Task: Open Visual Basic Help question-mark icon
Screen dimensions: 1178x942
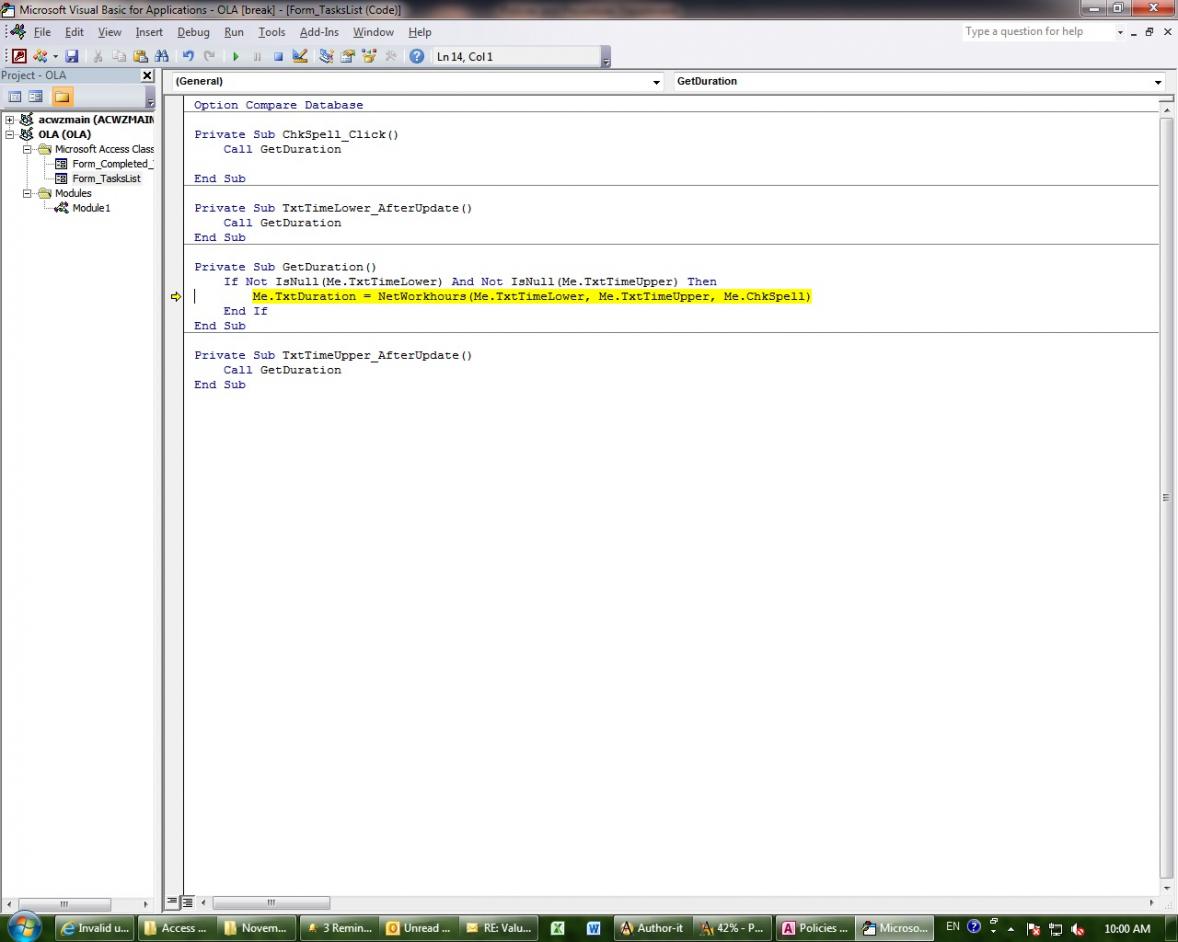Action: click(417, 57)
